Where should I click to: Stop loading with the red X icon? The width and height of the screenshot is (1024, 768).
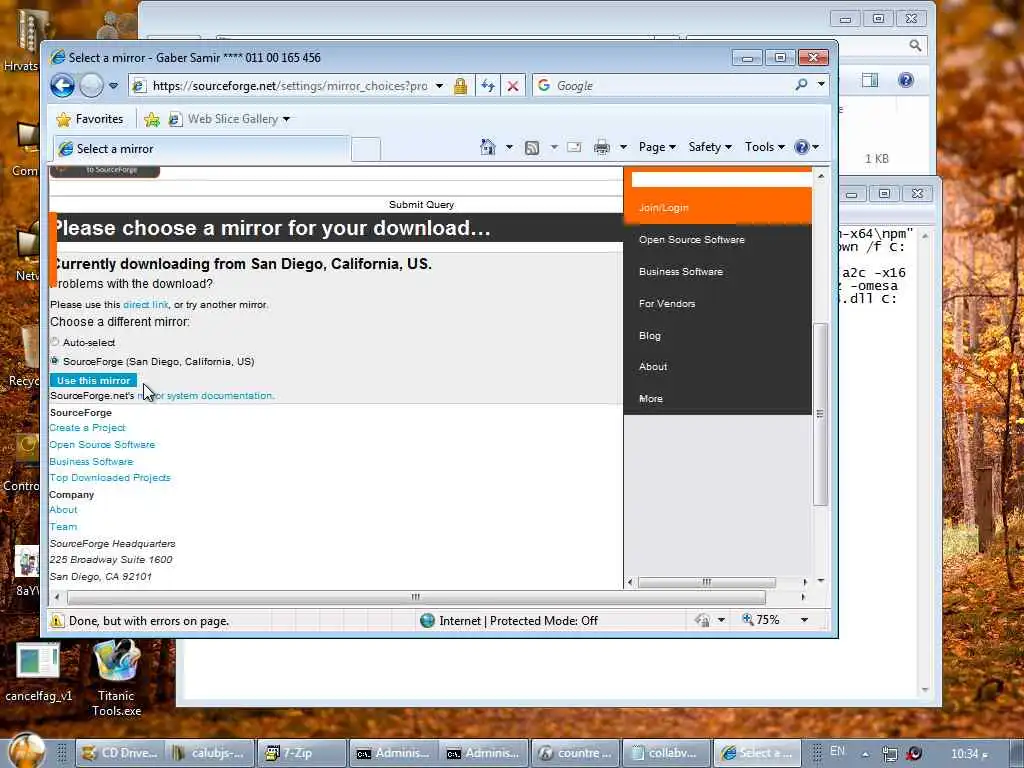513,86
